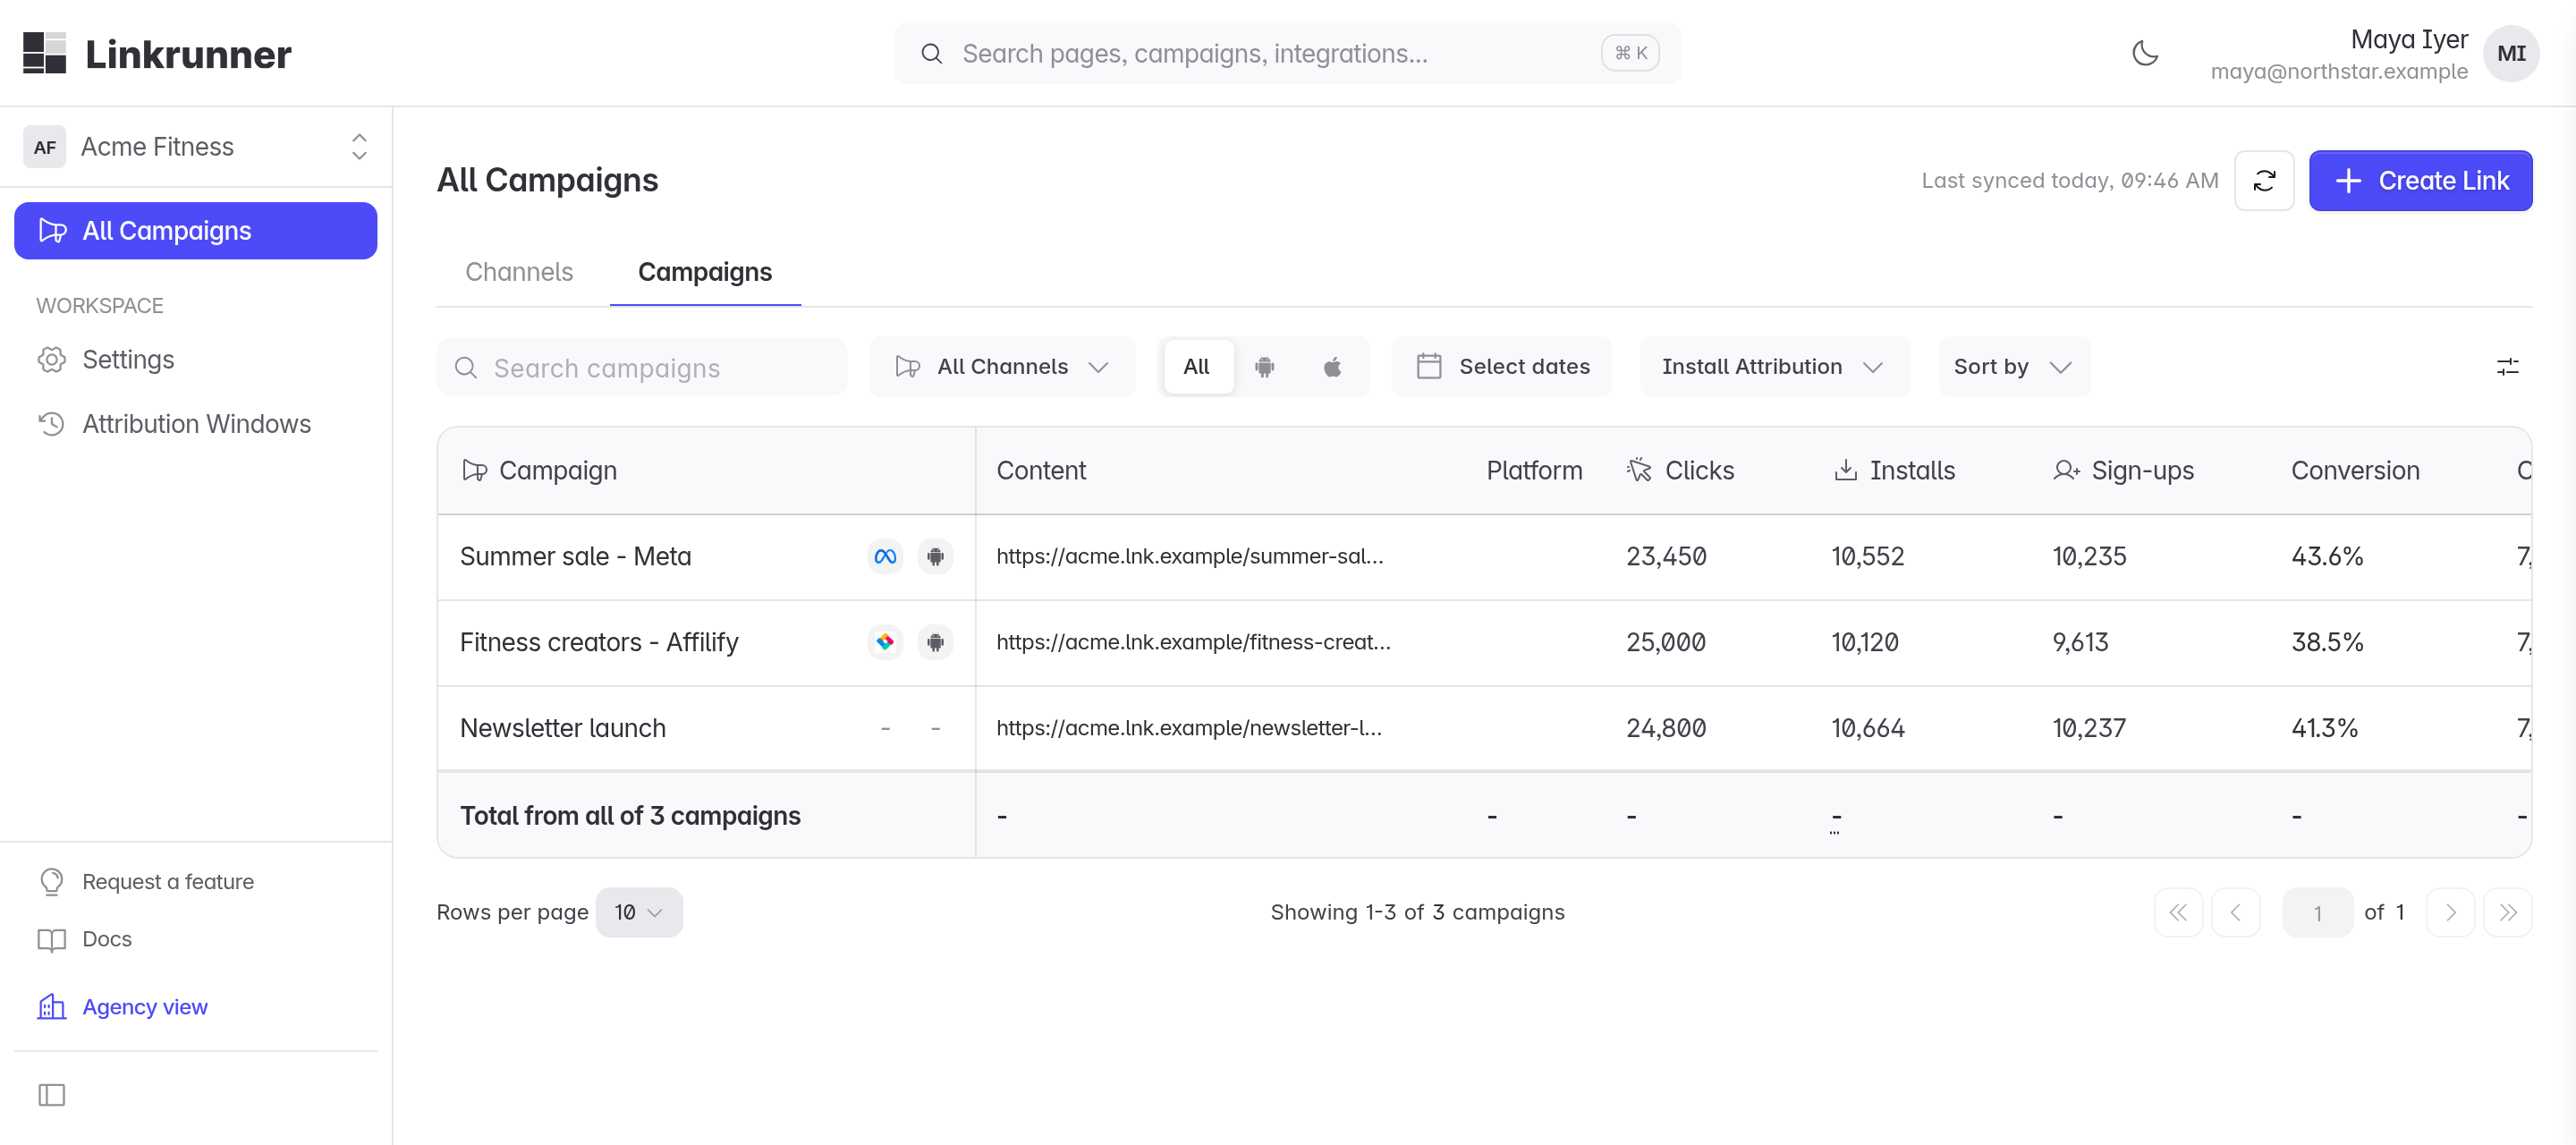Screen dimensions: 2576x1145
Task: Switch to the Campaigns tab
Action: tap(705, 272)
